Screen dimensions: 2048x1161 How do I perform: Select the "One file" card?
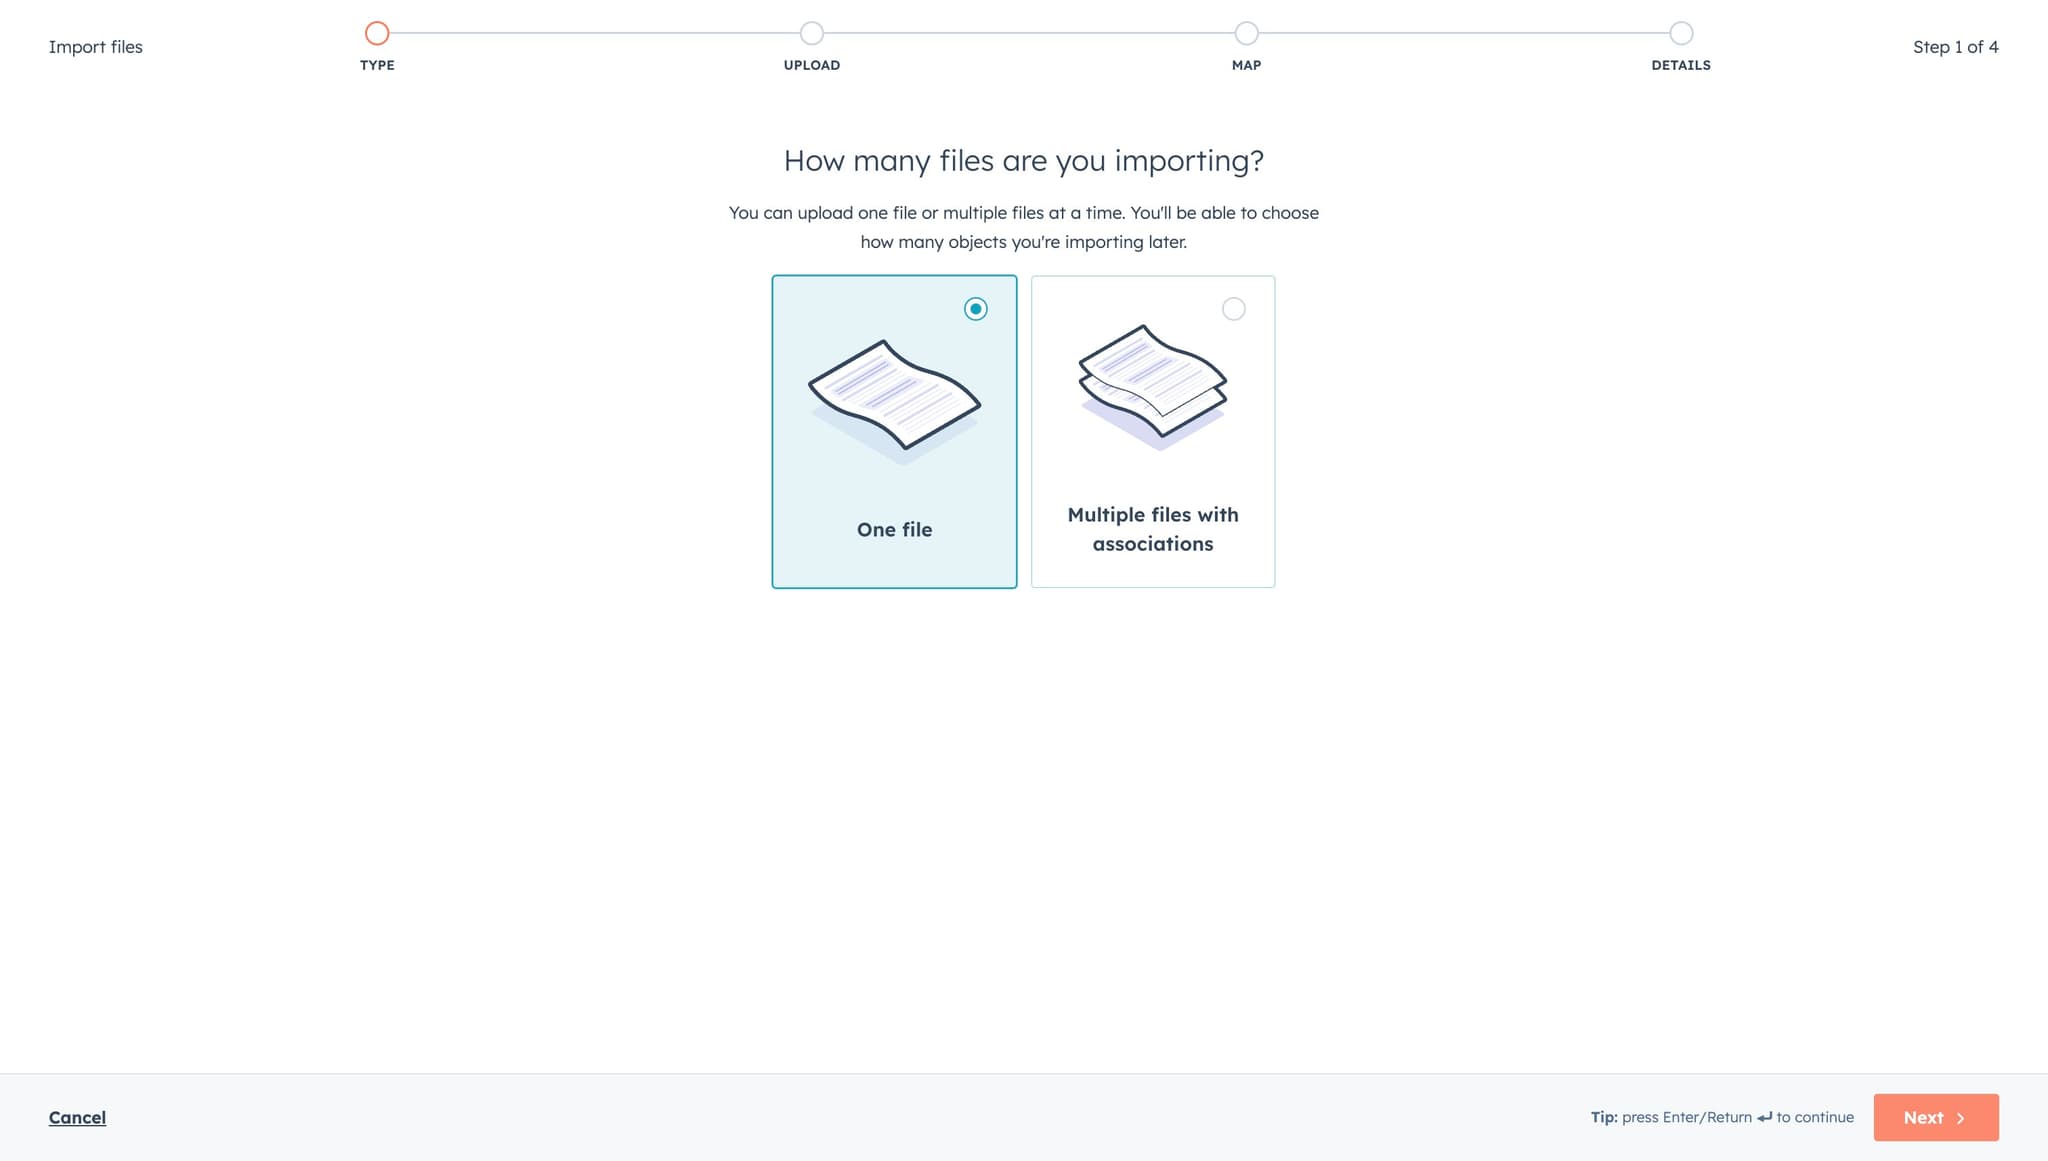pos(893,430)
